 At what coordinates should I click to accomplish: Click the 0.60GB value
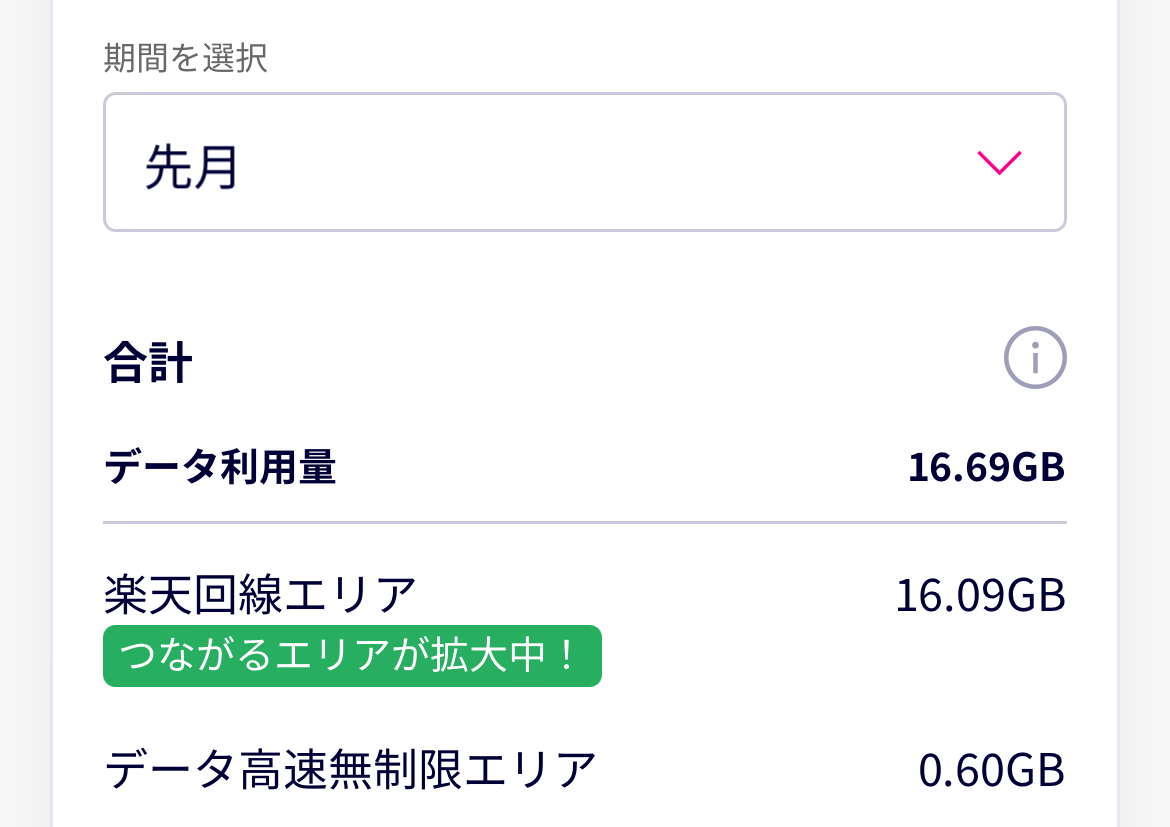point(991,770)
